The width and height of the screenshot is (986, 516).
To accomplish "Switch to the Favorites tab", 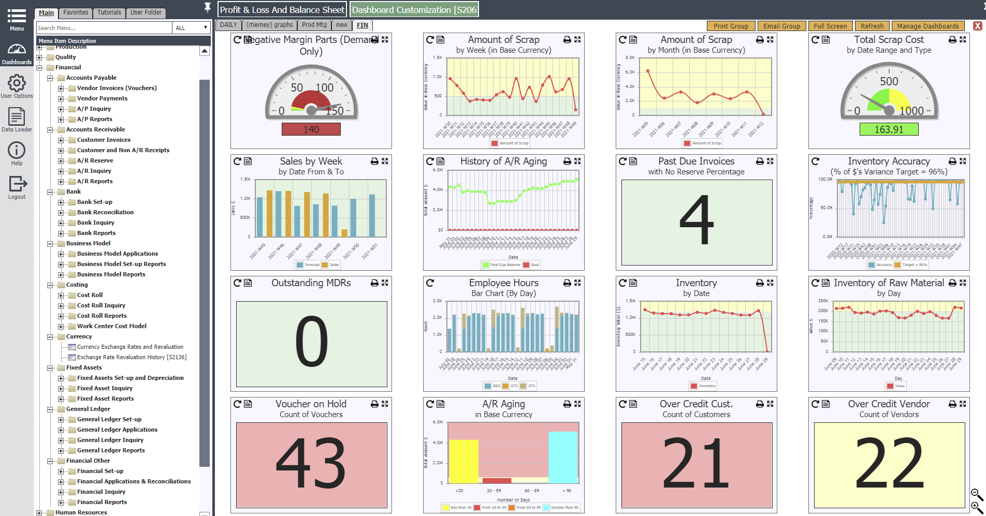I will click(76, 13).
